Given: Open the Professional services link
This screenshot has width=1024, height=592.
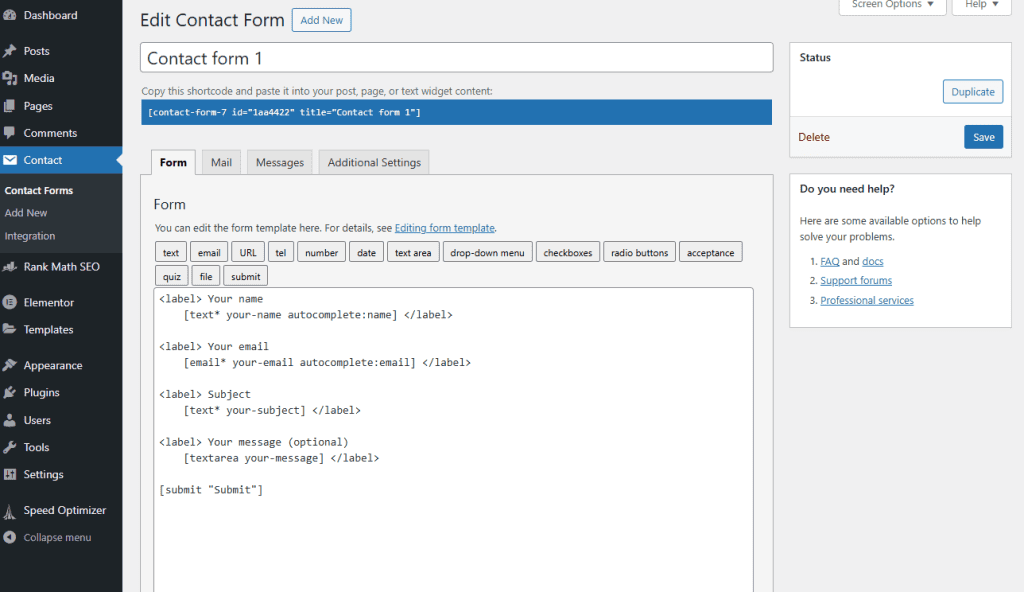Looking at the screenshot, I should [867, 301].
